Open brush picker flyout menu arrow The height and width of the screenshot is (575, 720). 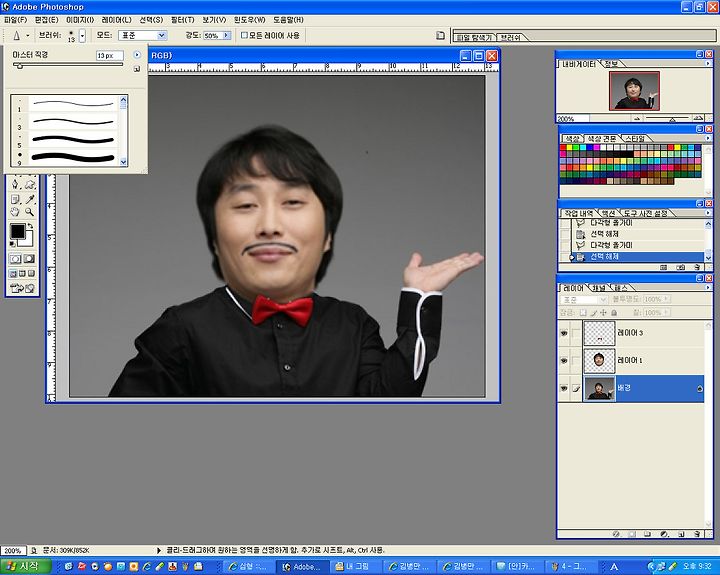[137, 55]
